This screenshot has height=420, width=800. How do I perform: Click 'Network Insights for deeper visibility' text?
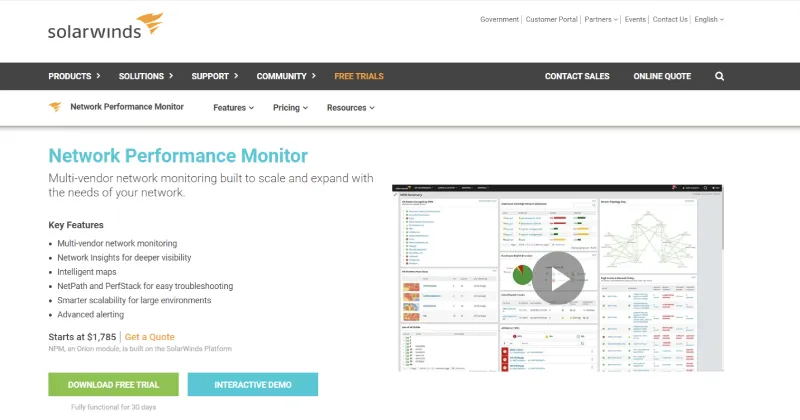tap(124, 258)
